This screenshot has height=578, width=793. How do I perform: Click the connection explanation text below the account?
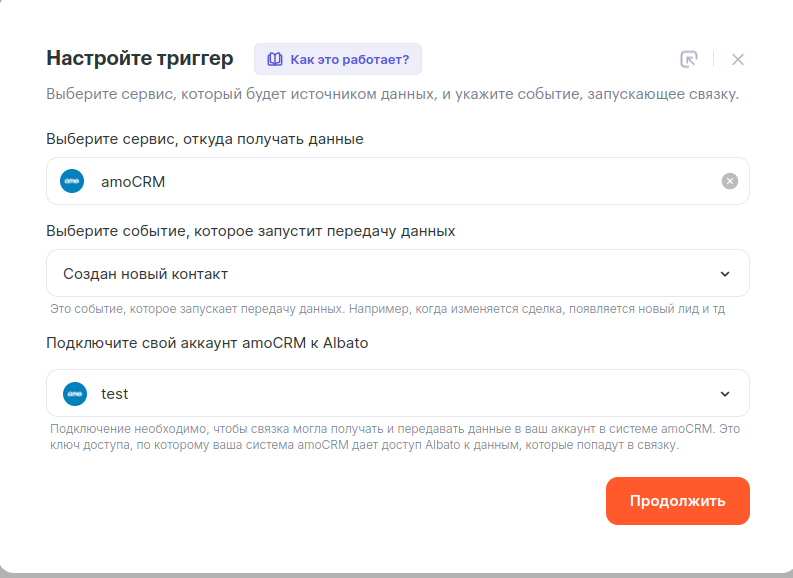pyautogui.click(x=395, y=437)
